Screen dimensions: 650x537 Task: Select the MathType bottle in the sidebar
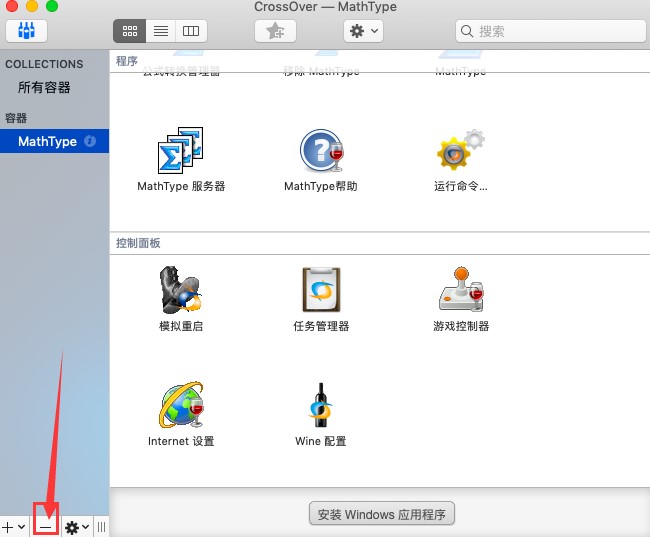54,141
